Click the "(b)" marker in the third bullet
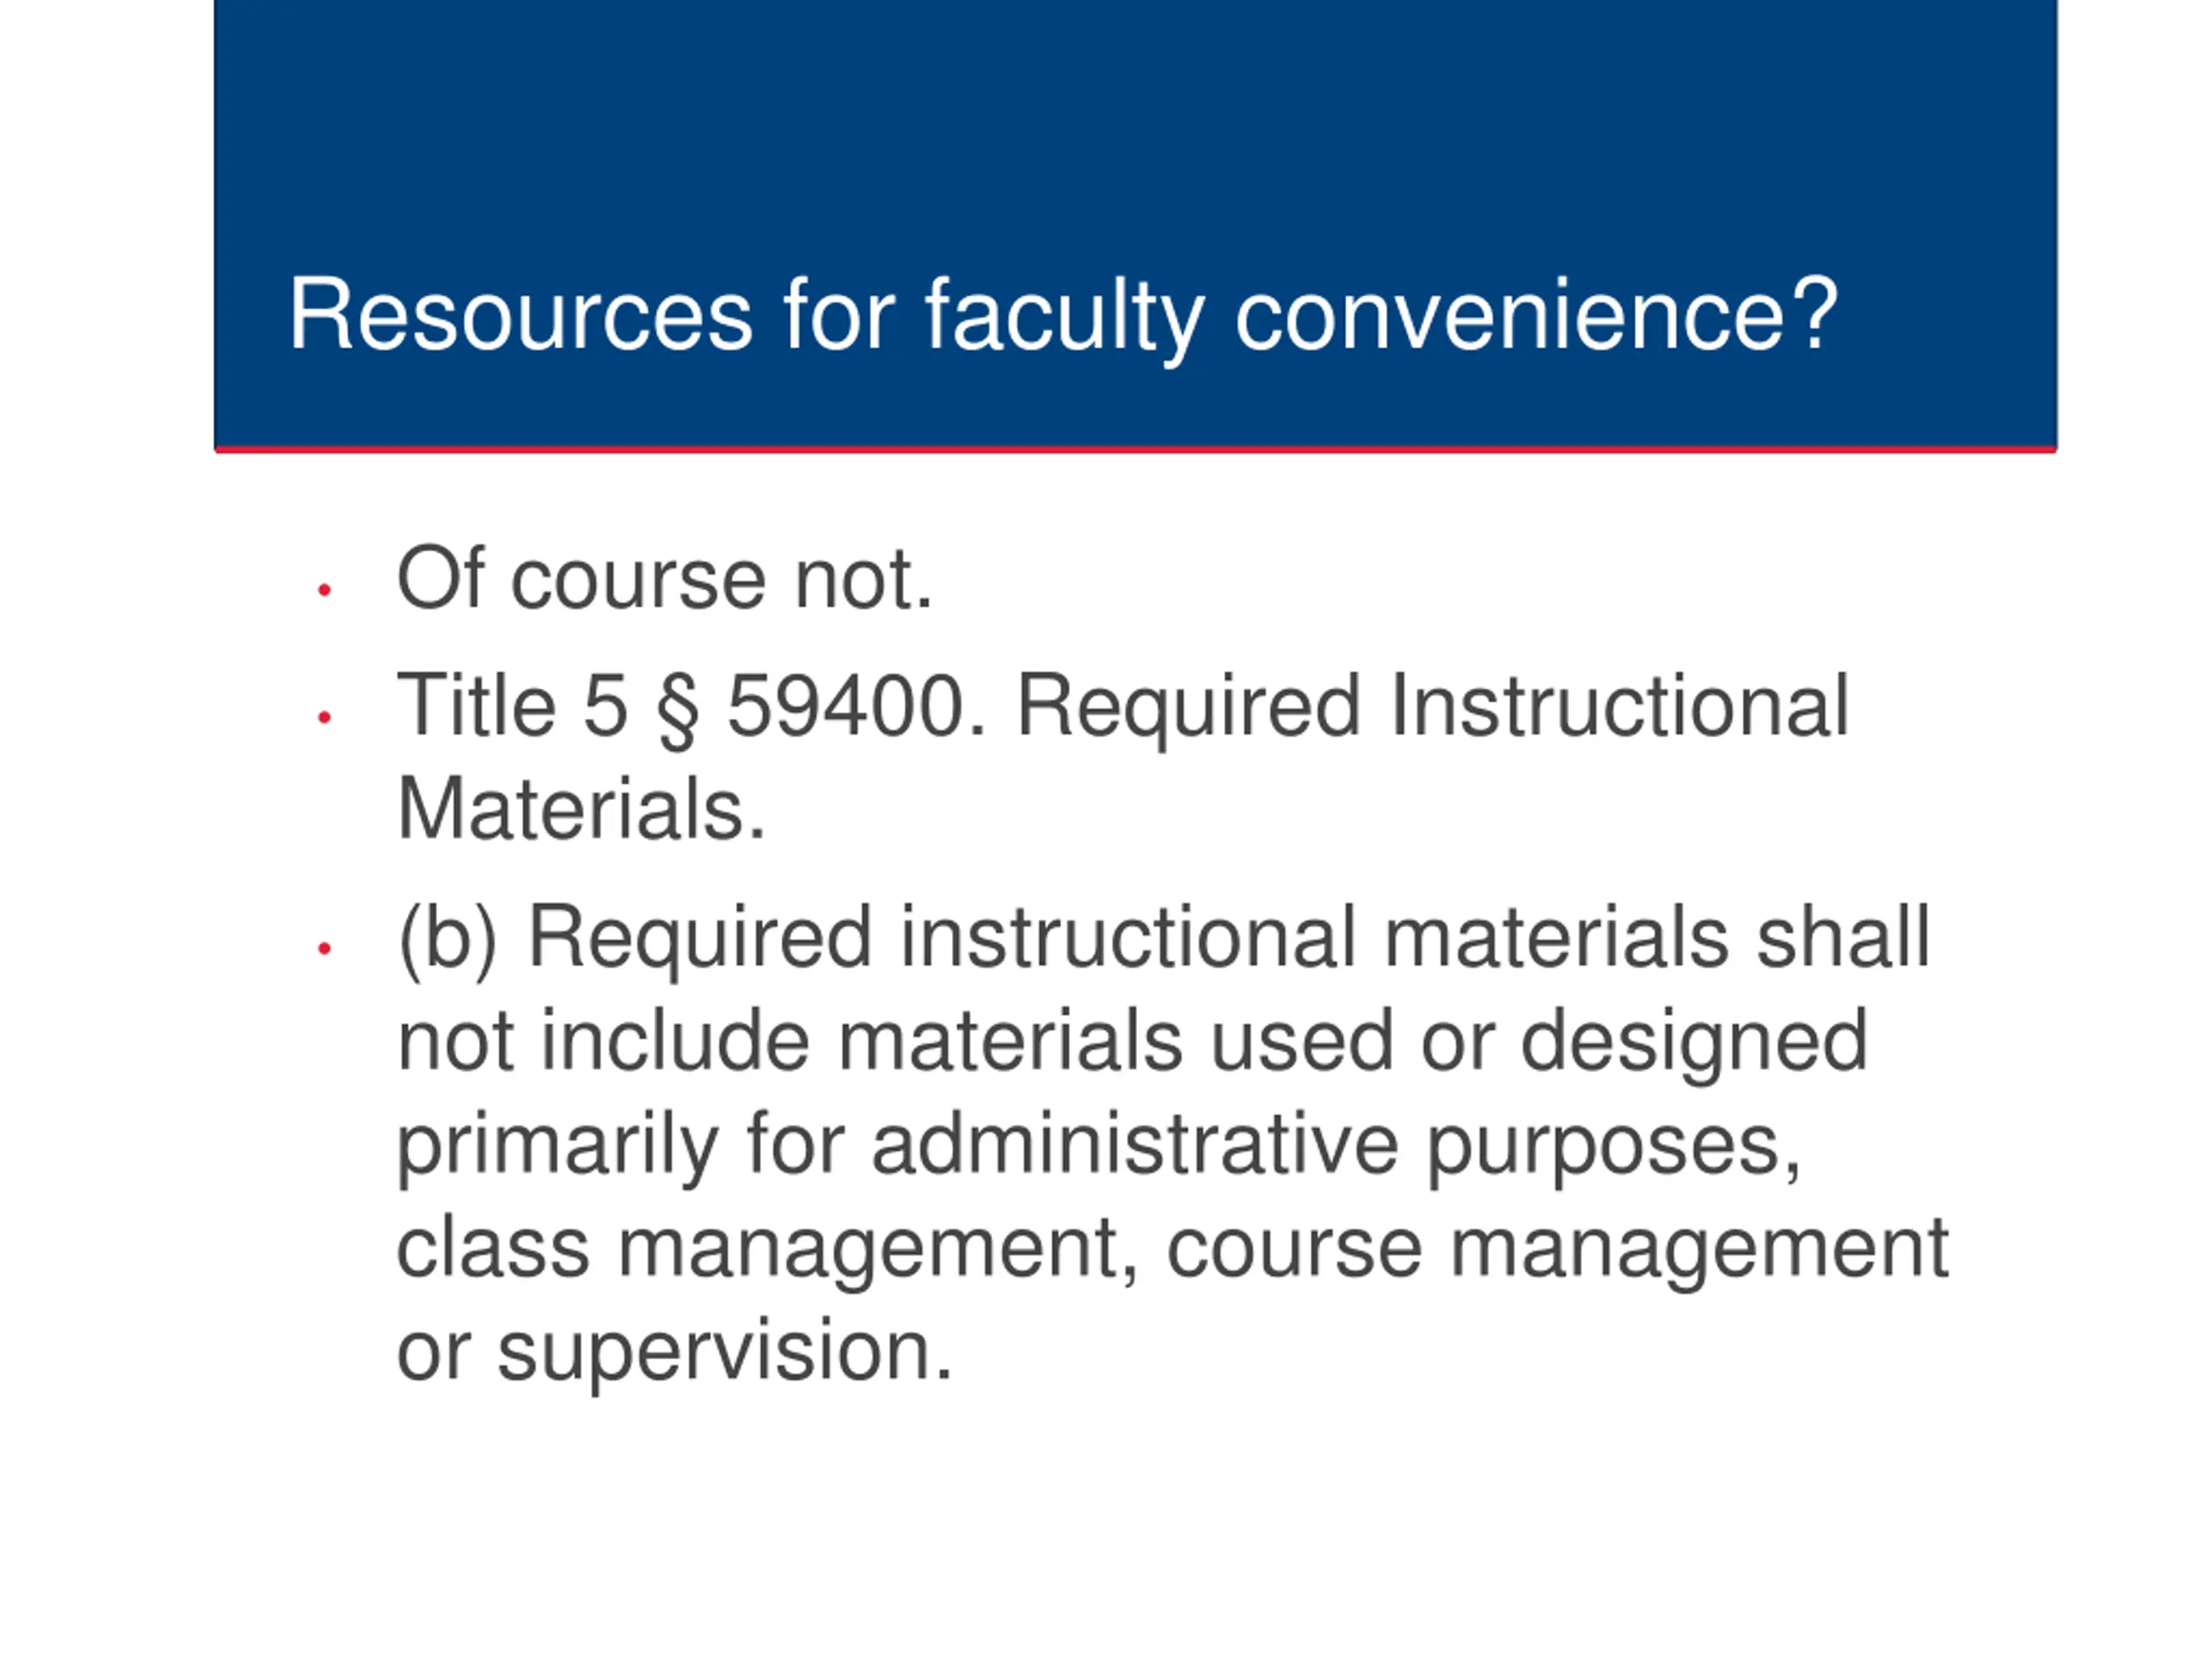The height and width of the screenshot is (1659, 2212). (447, 938)
